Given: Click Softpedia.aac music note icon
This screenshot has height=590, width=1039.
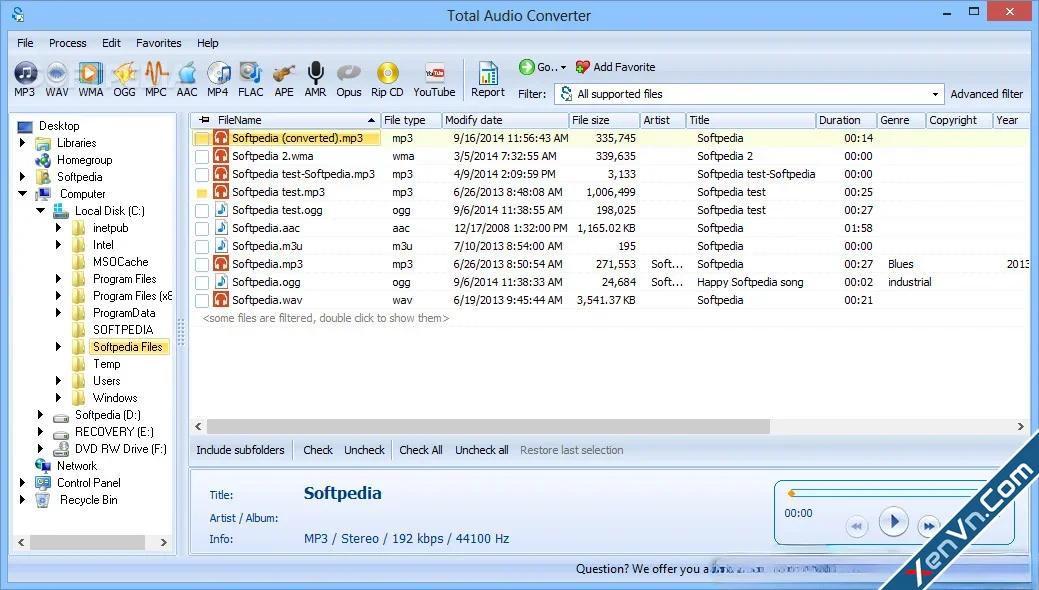Looking at the screenshot, I should tap(221, 227).
